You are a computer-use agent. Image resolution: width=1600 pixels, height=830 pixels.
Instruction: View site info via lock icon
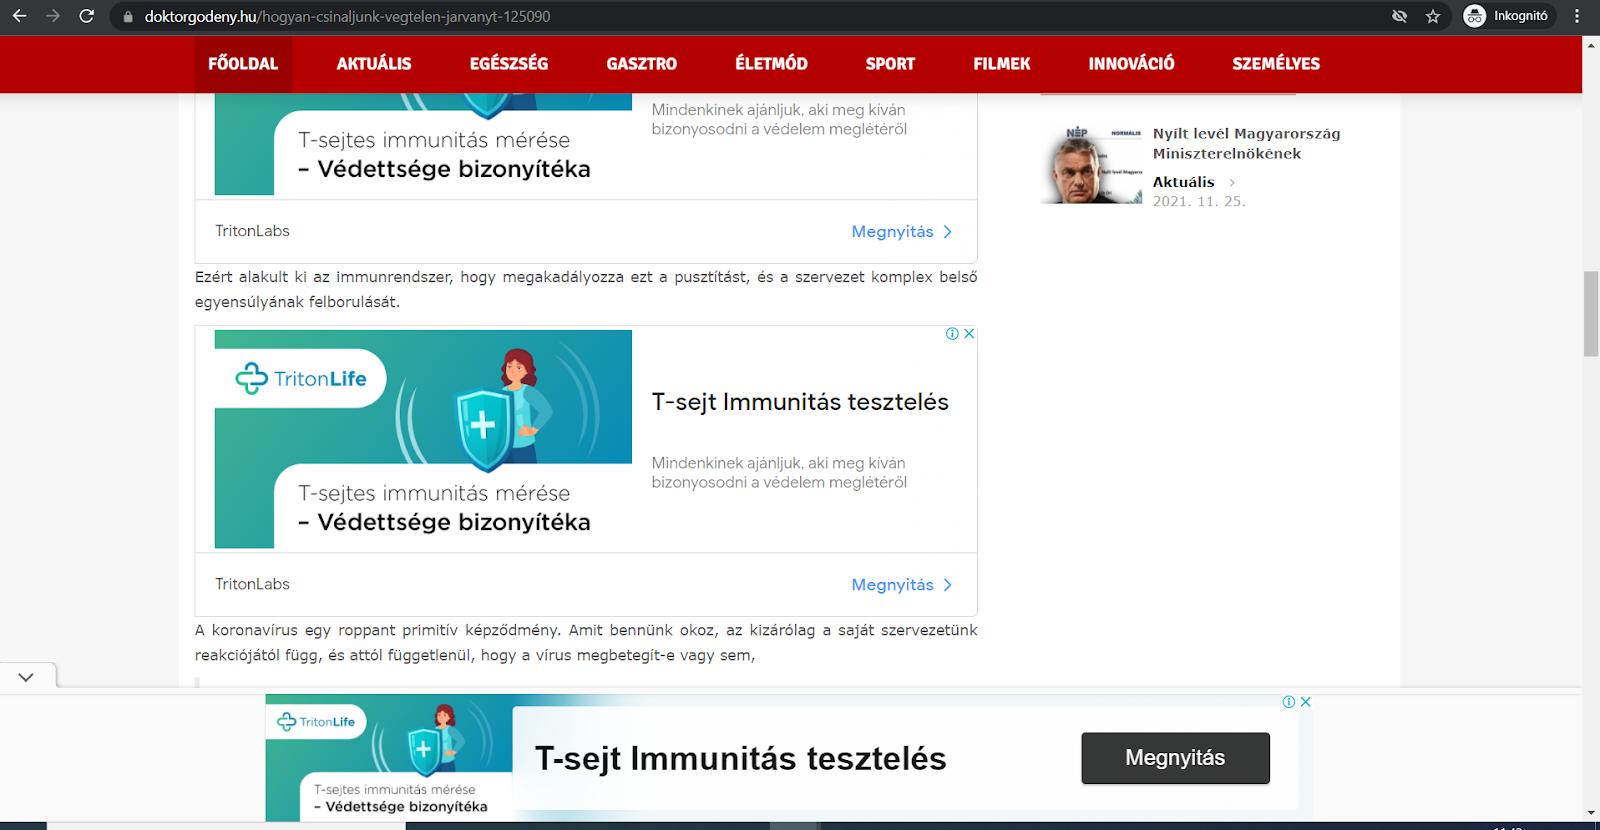pyautogui.click(x=128, y=17)
